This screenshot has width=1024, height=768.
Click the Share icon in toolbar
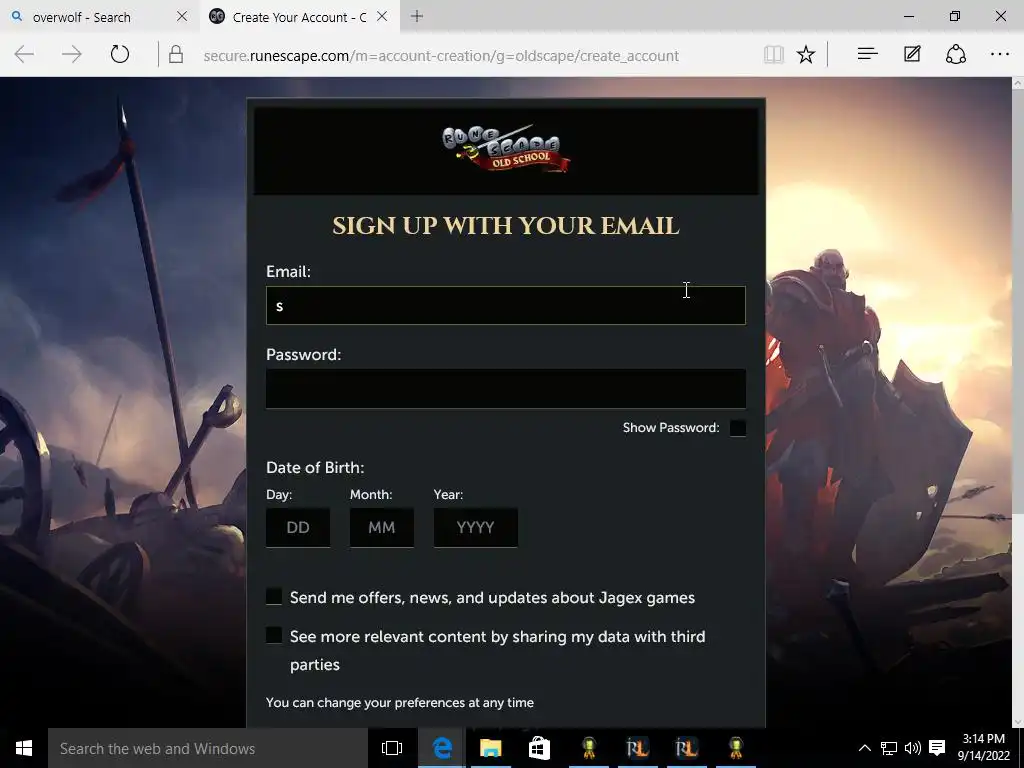(956, 54)
